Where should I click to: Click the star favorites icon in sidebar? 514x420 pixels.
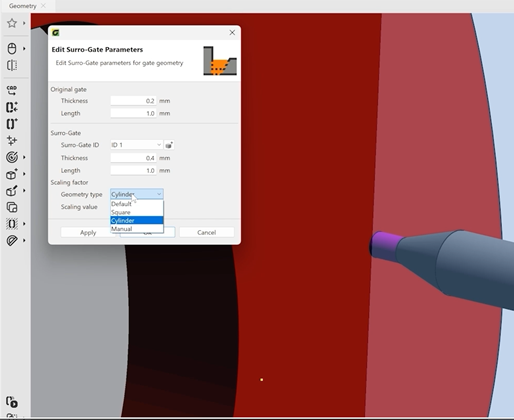[12, 23]
